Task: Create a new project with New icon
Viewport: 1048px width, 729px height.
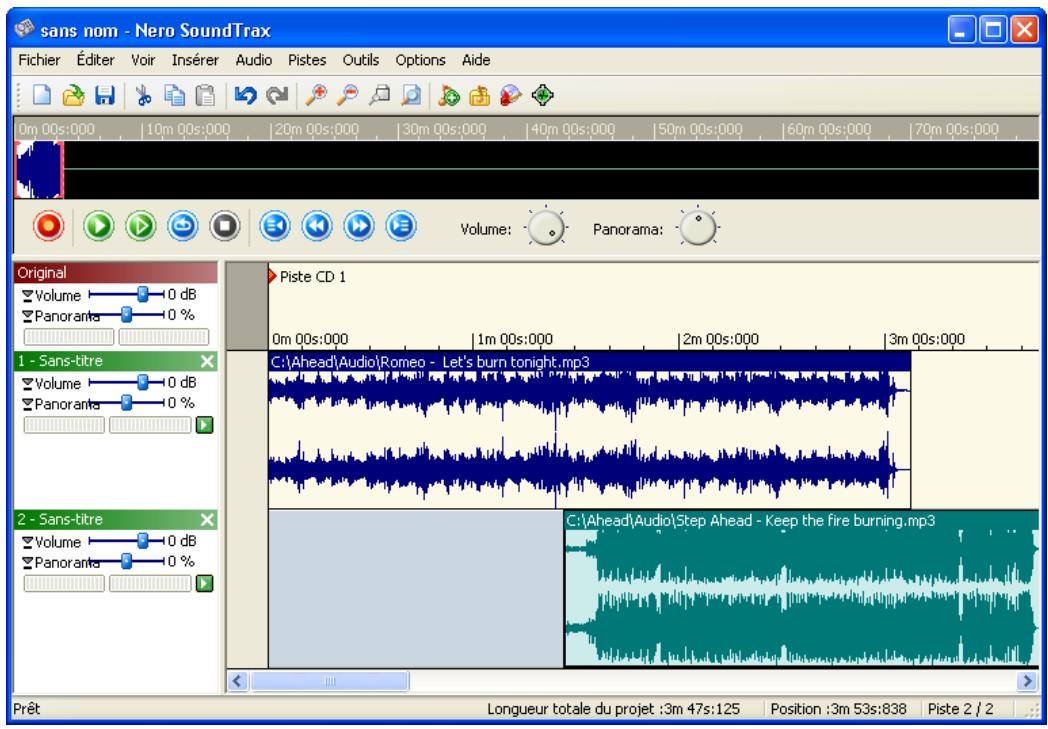Action: pyautogui.click(x=41, y=96)
